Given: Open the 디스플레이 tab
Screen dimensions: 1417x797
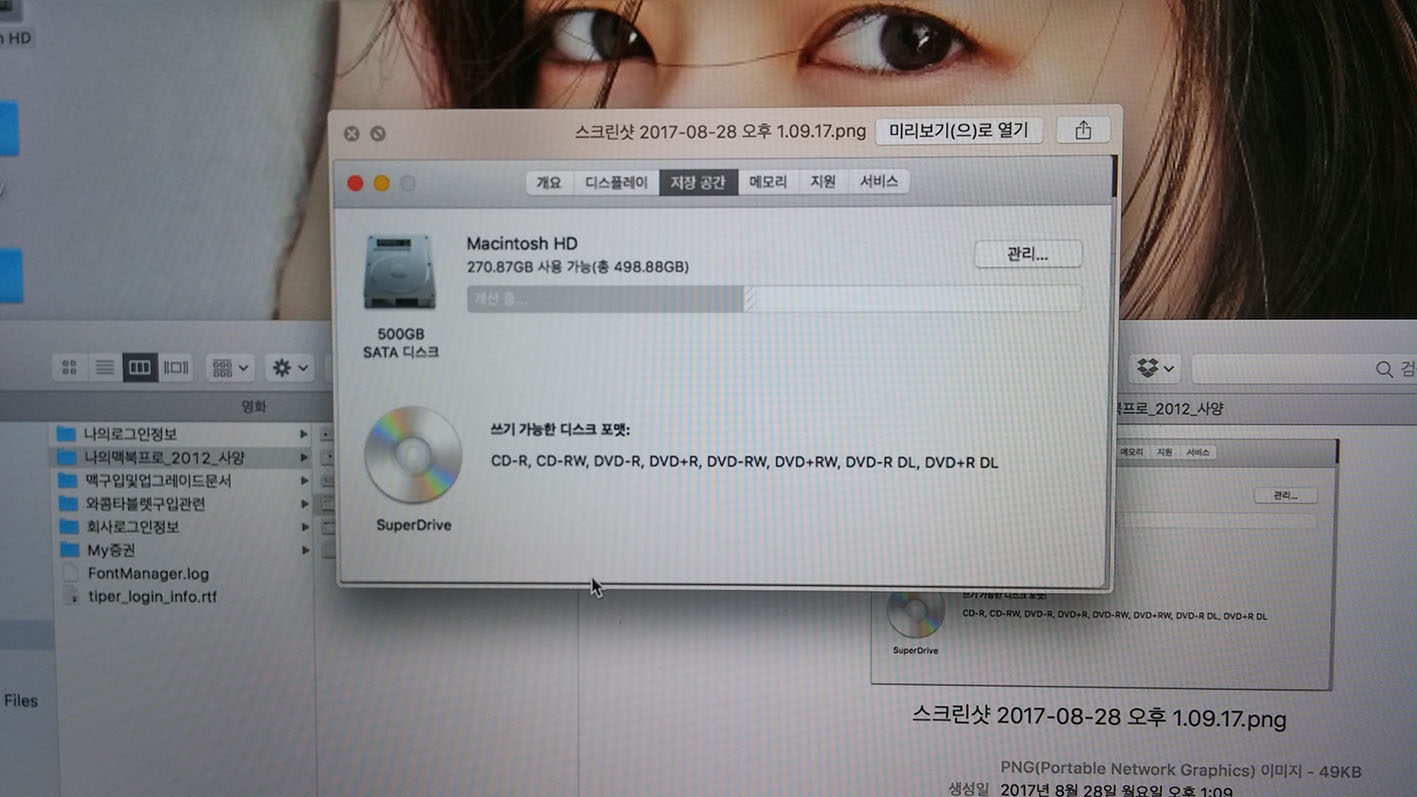Looking at the screenshot, I should click(616, 183).
